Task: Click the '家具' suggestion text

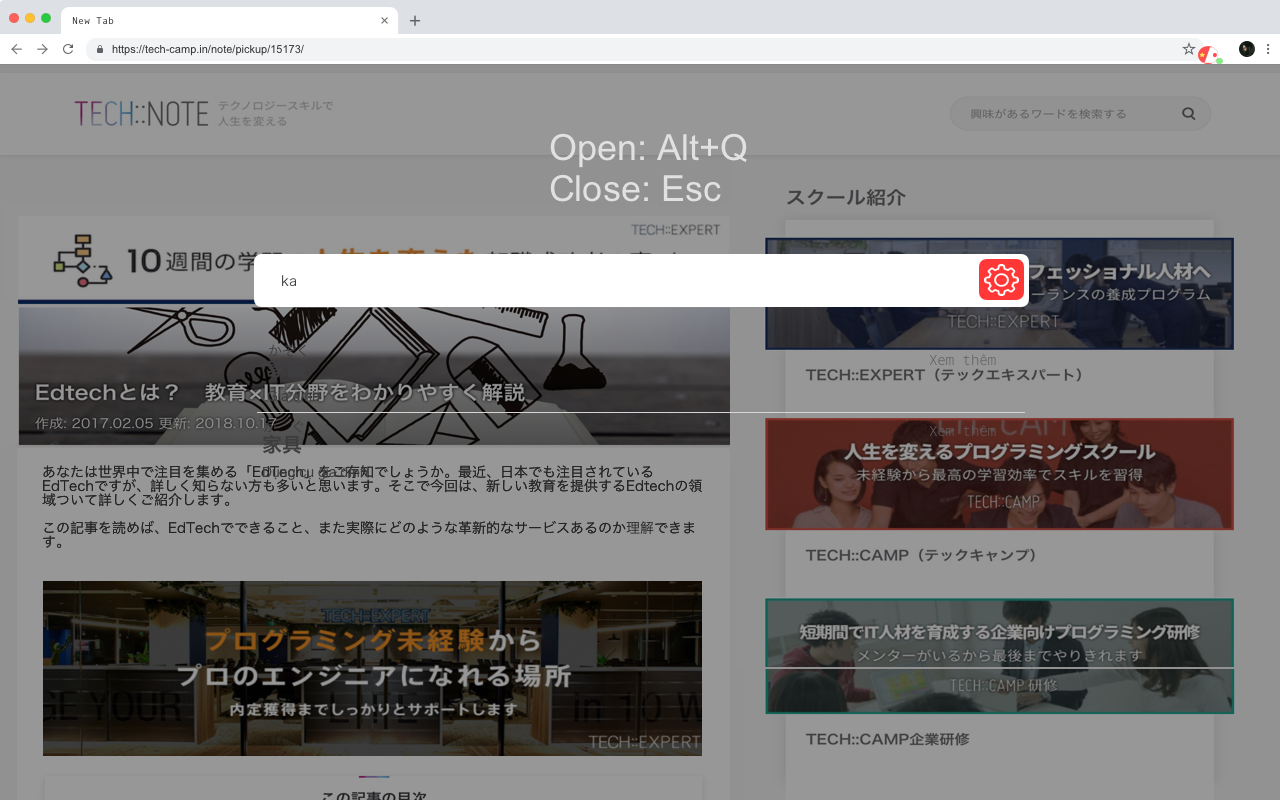Action: (x=282, y=444)
